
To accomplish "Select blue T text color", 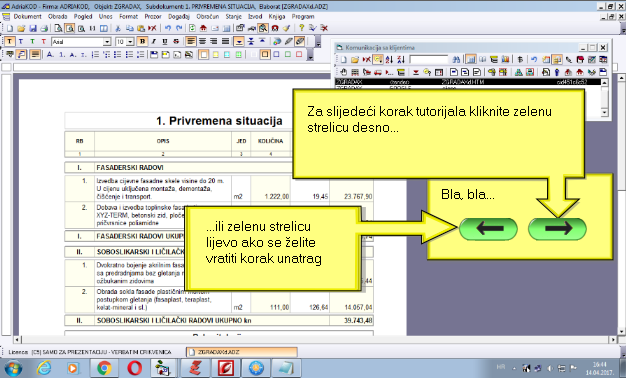I will [21, 42].
